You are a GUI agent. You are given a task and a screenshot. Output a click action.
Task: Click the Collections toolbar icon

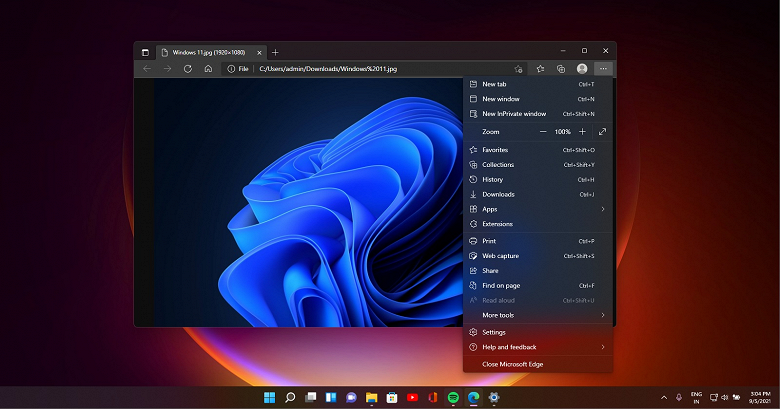pos(561,69)
